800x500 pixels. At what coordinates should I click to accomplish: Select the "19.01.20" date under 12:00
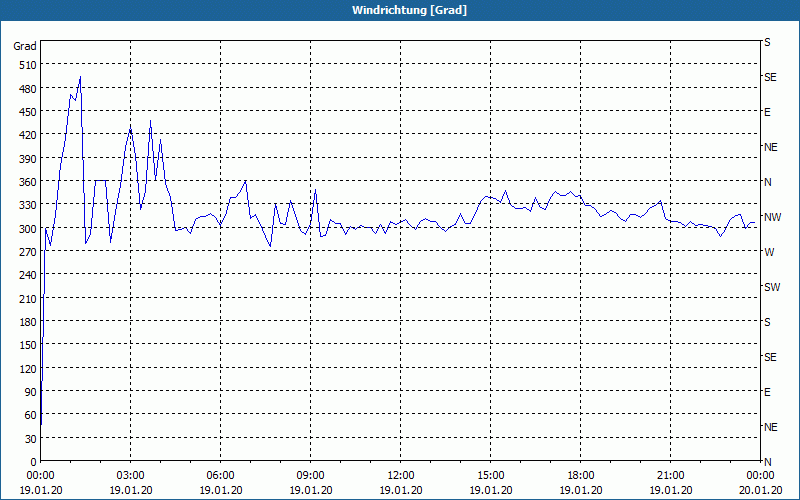click(x=401, y=490)
